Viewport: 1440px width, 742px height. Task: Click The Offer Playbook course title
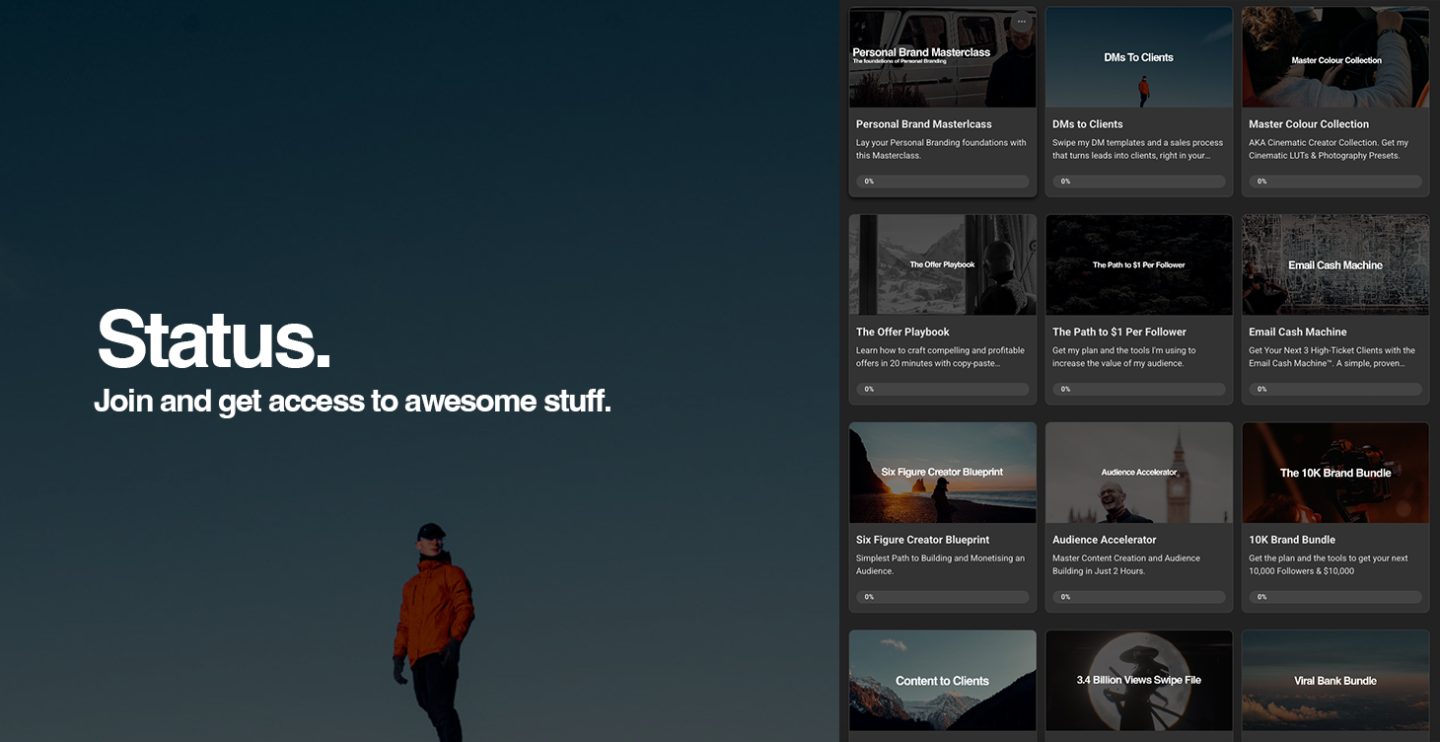point(902,332)
